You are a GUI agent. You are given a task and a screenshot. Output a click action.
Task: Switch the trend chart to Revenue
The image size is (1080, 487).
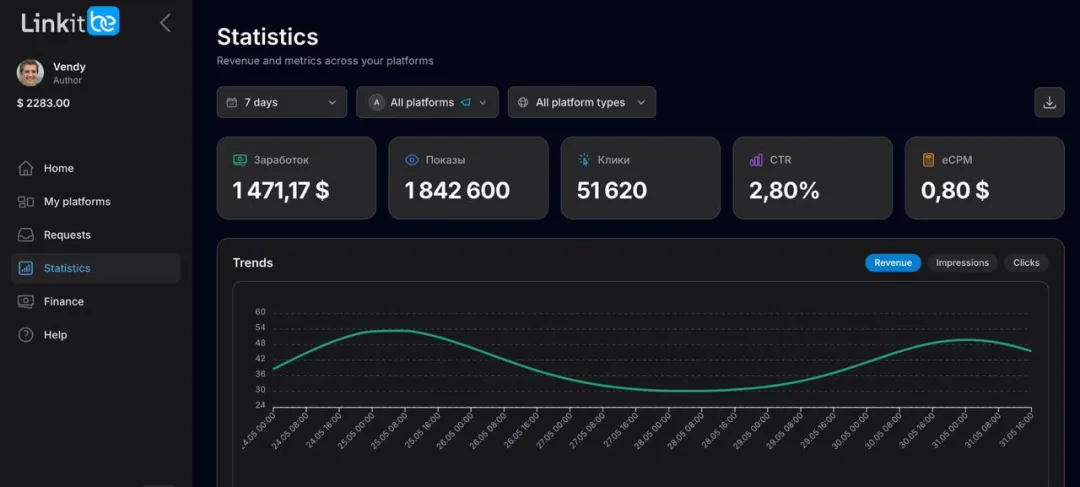pyautogui.click(x=893, y=262)
